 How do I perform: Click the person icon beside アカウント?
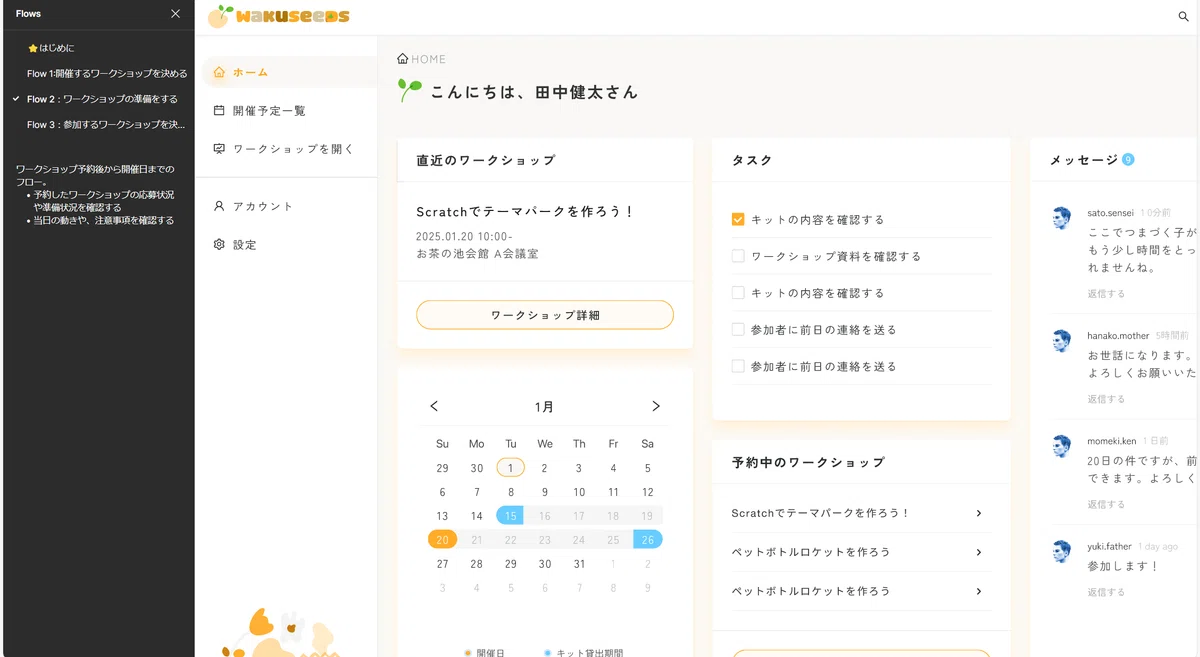click(219, 206)
